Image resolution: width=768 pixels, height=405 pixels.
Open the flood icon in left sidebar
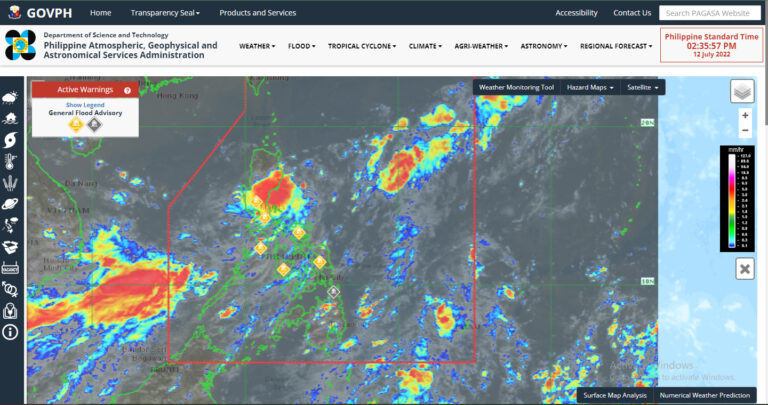point(10,117)
